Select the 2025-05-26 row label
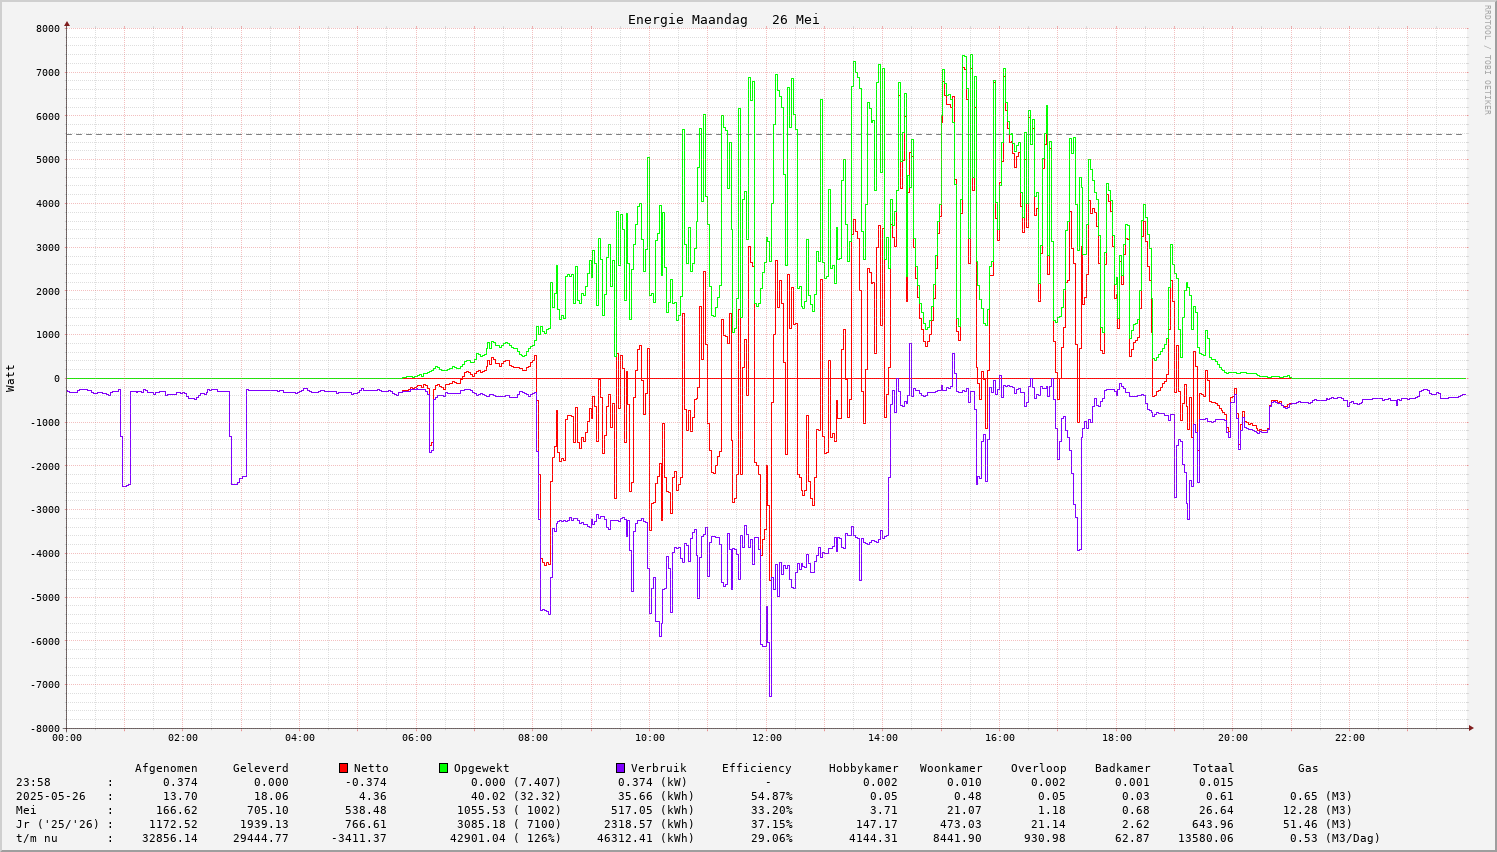This screenshot has width=1497, height=852. 50,796
